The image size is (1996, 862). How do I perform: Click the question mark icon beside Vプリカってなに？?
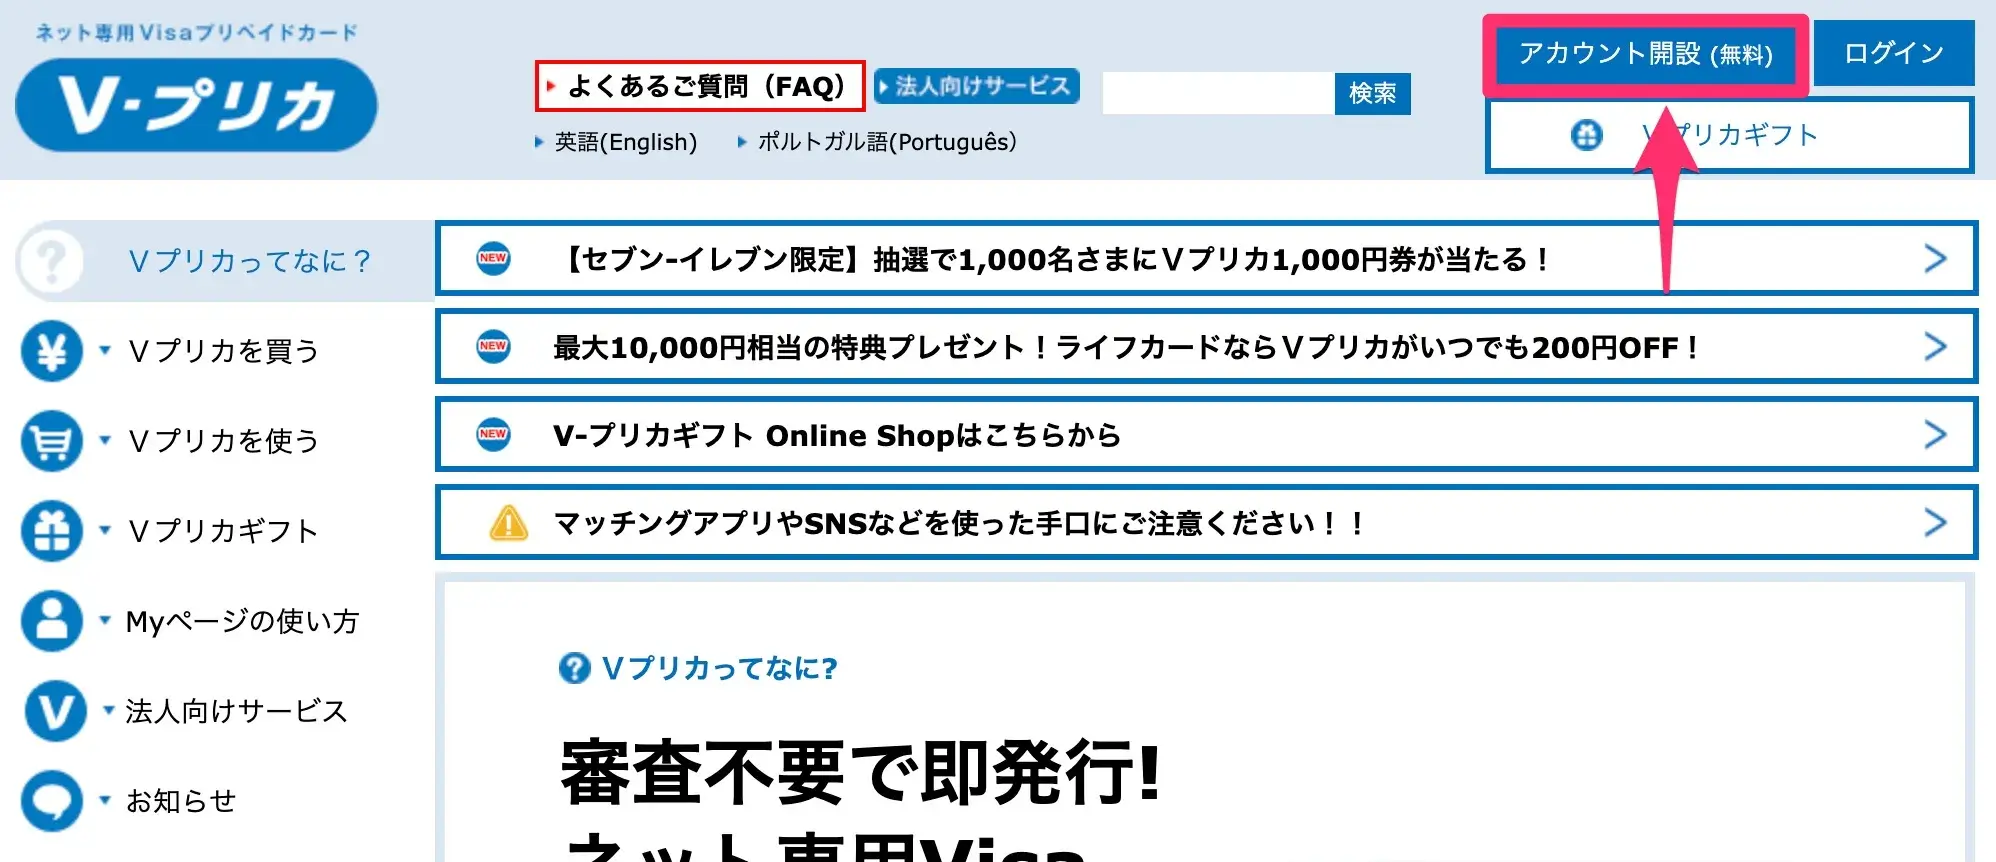click(51, 261)
